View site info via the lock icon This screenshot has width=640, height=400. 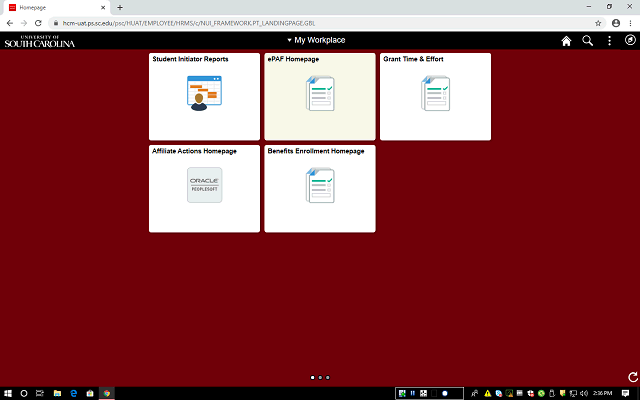pos(56,23)
